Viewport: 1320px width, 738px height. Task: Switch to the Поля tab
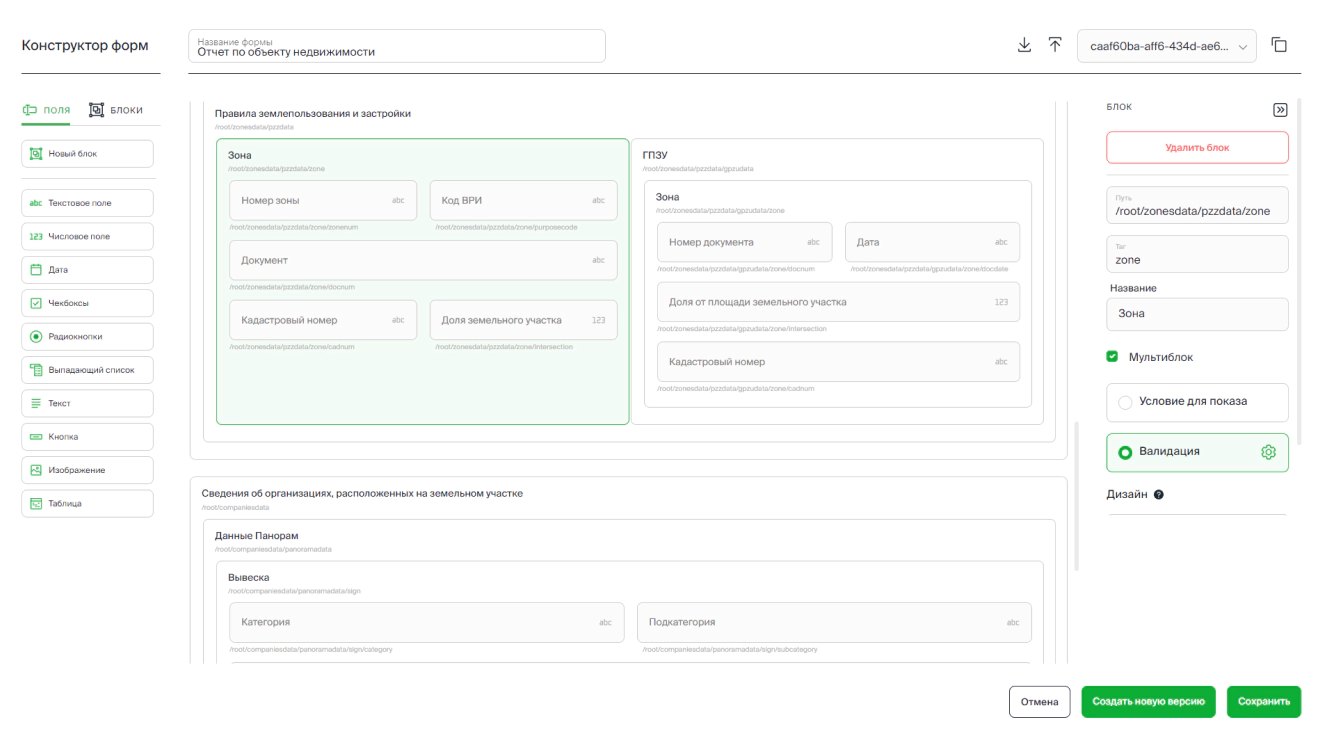46,110
